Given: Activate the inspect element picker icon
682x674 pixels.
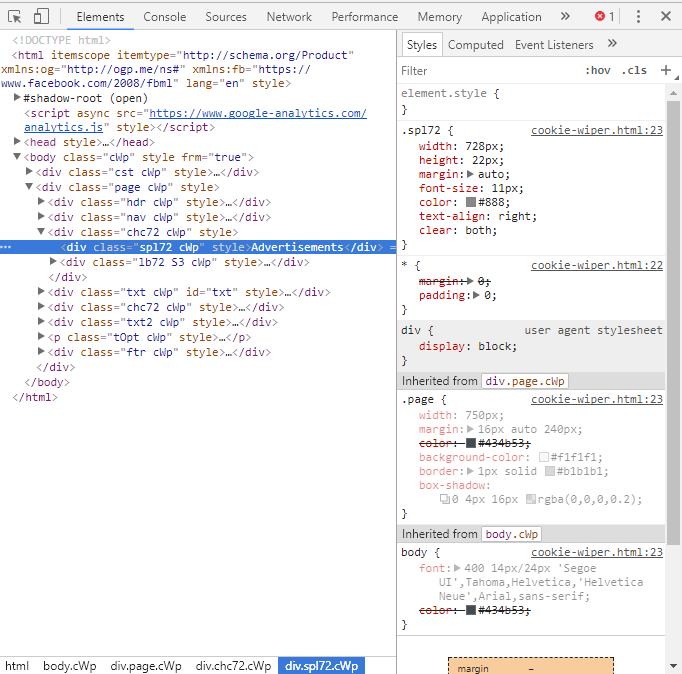Looking at the screenshot, I should pyautogui.click(x=14, y=17).
